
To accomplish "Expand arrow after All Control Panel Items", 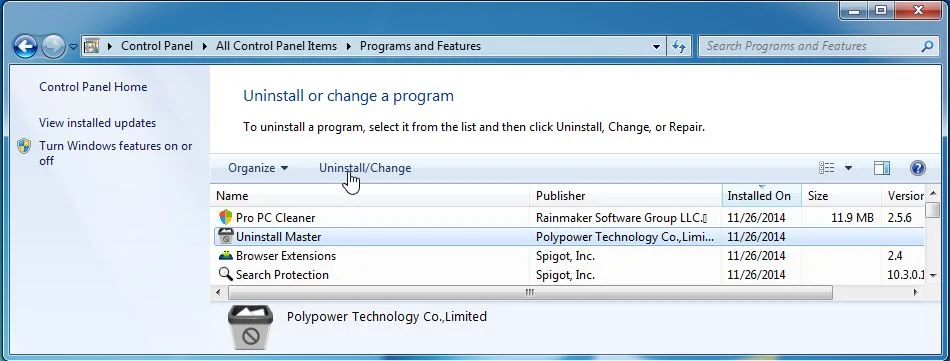I will click(x=348, y=46).
